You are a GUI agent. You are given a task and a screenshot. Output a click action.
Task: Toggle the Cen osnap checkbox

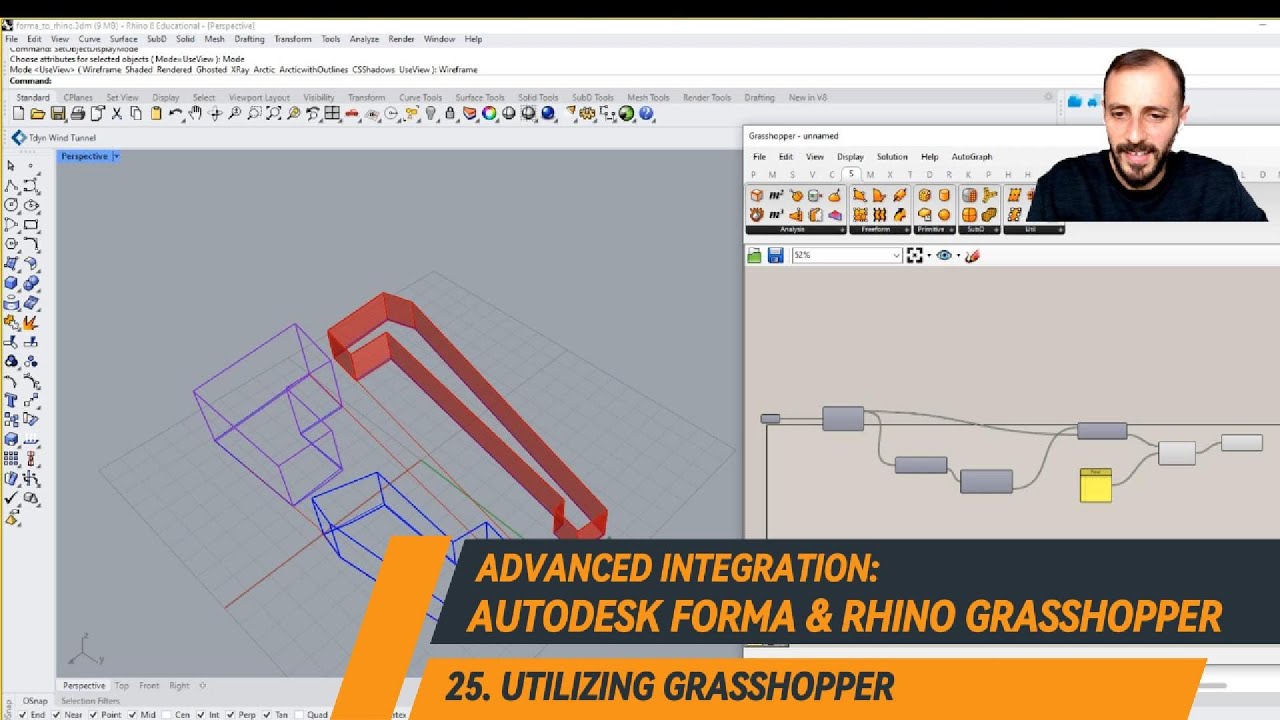pyautogui.click(x=167, y=715)
